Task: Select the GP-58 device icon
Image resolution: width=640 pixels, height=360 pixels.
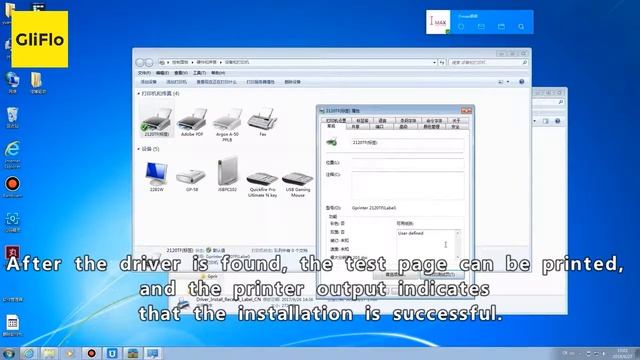Action: coord(191,179)
